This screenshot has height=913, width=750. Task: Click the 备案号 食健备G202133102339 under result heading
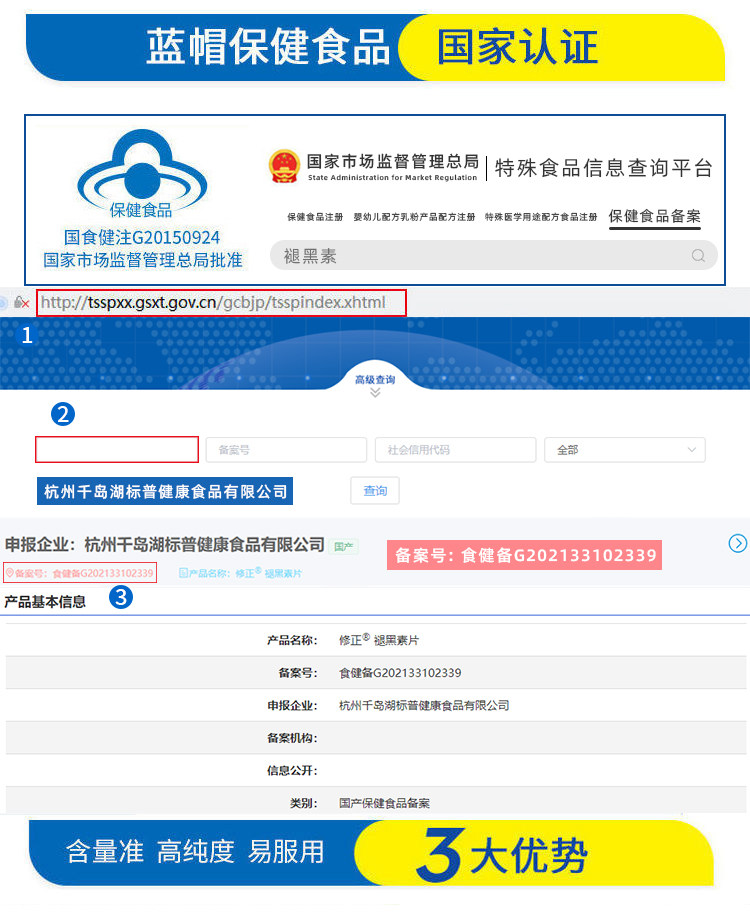click(80, 573)
